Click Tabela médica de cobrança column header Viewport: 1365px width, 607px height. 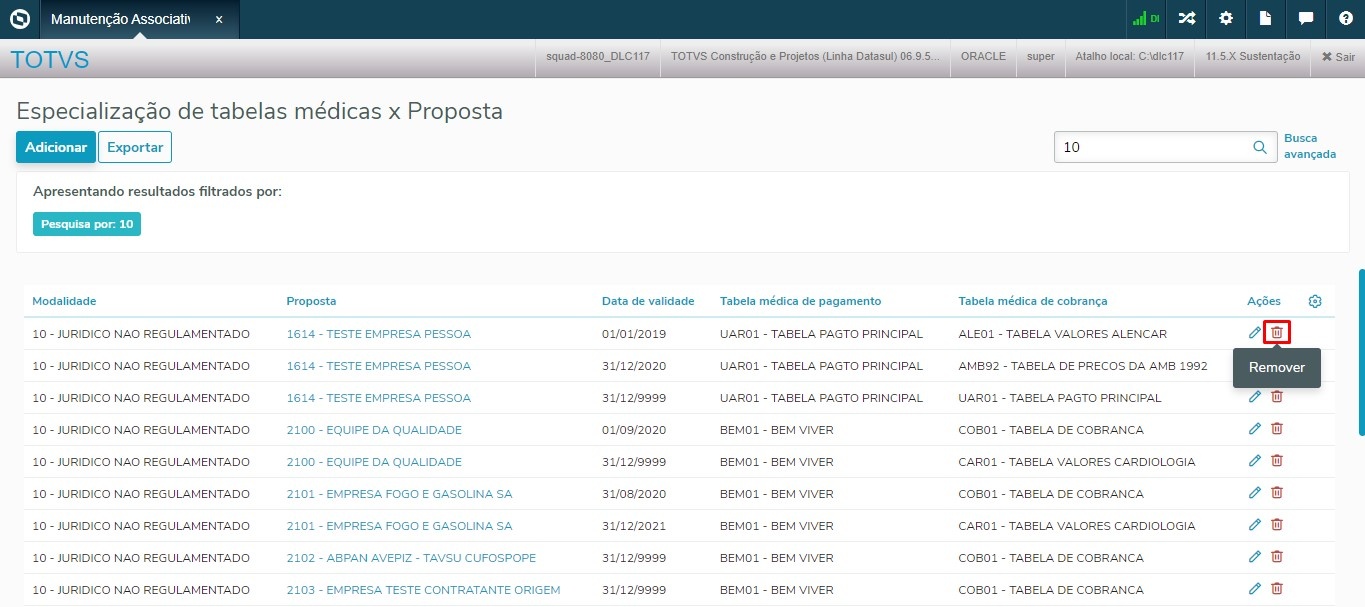(1033, 301)
